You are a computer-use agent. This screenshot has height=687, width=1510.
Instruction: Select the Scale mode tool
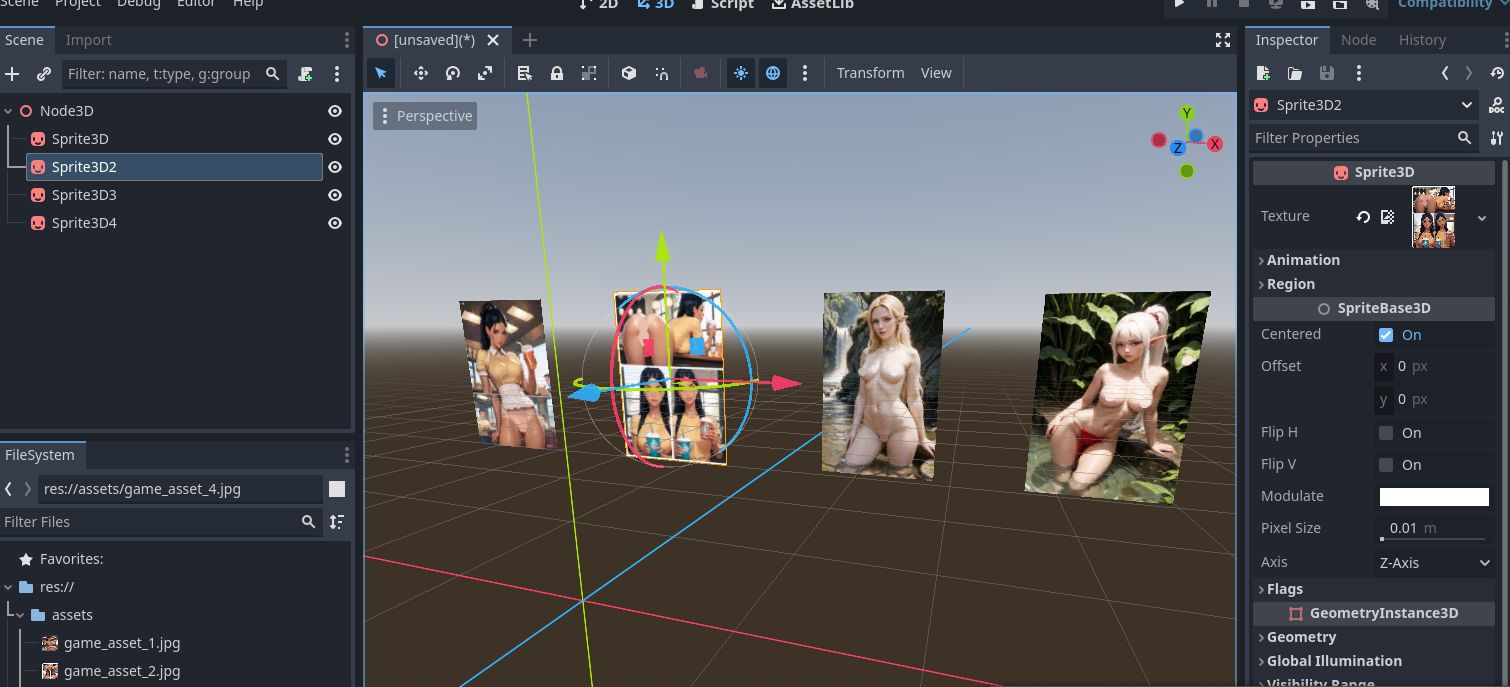point(485,73)
